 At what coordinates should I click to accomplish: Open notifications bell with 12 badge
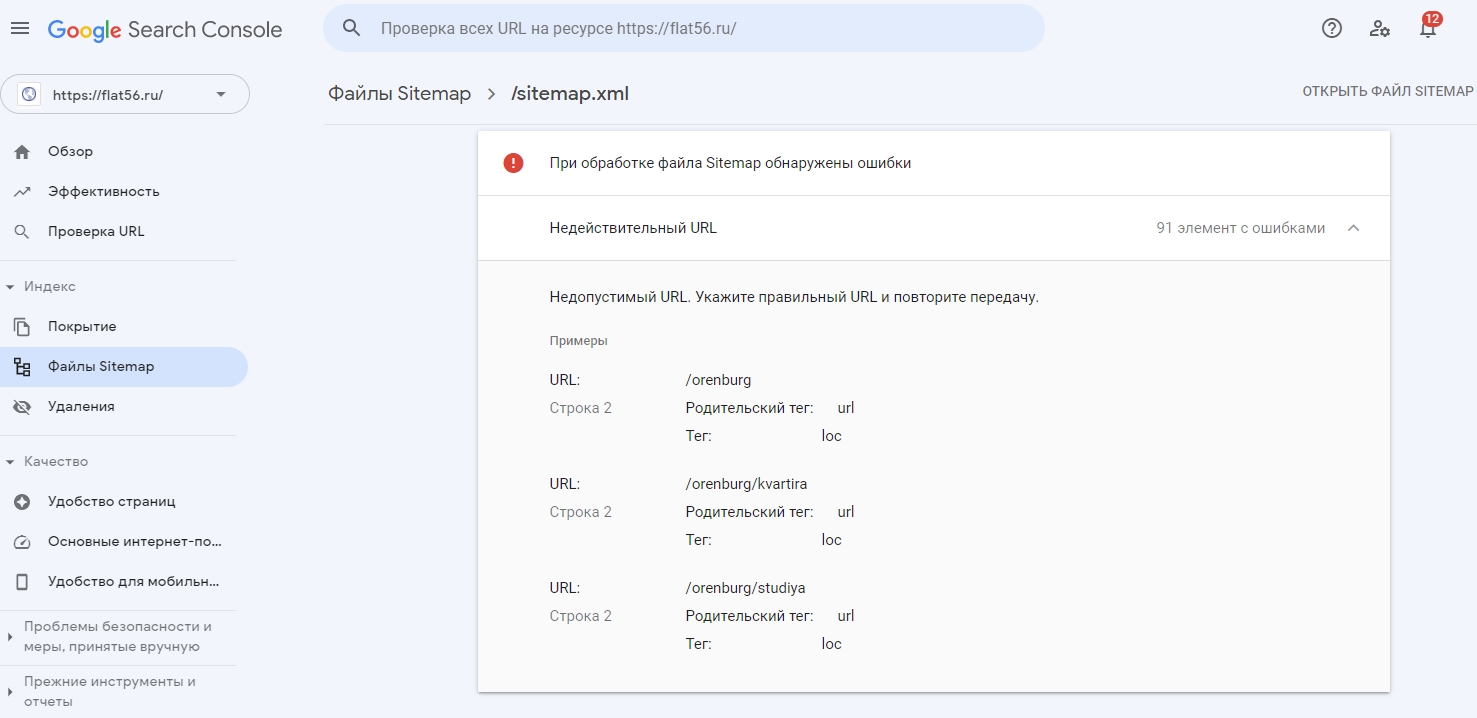1428,27
